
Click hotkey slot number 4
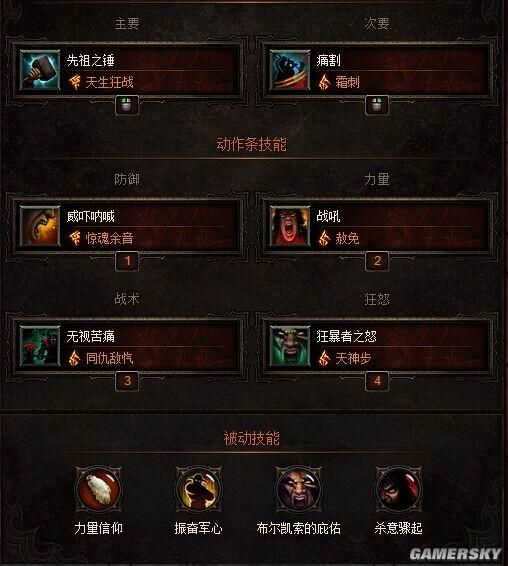(377, 381)
